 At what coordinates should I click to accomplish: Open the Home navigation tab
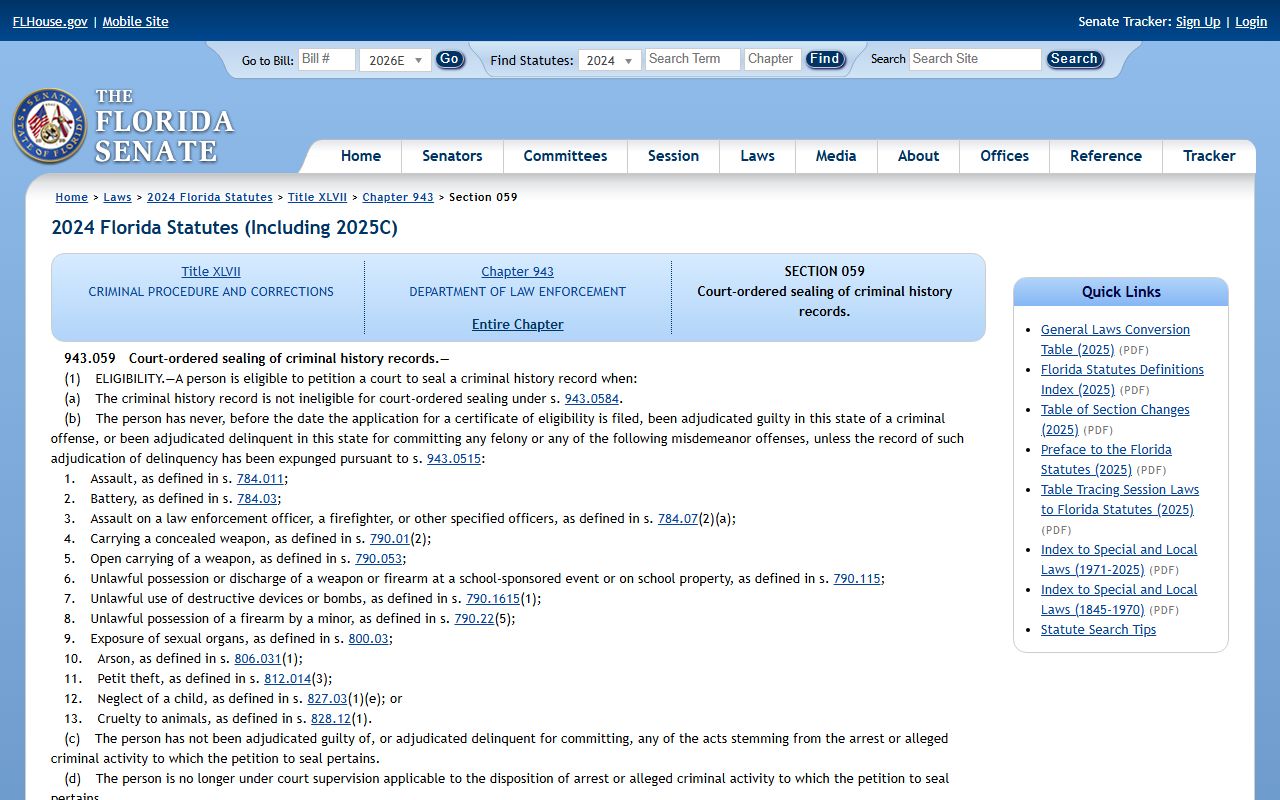[361, 156]
